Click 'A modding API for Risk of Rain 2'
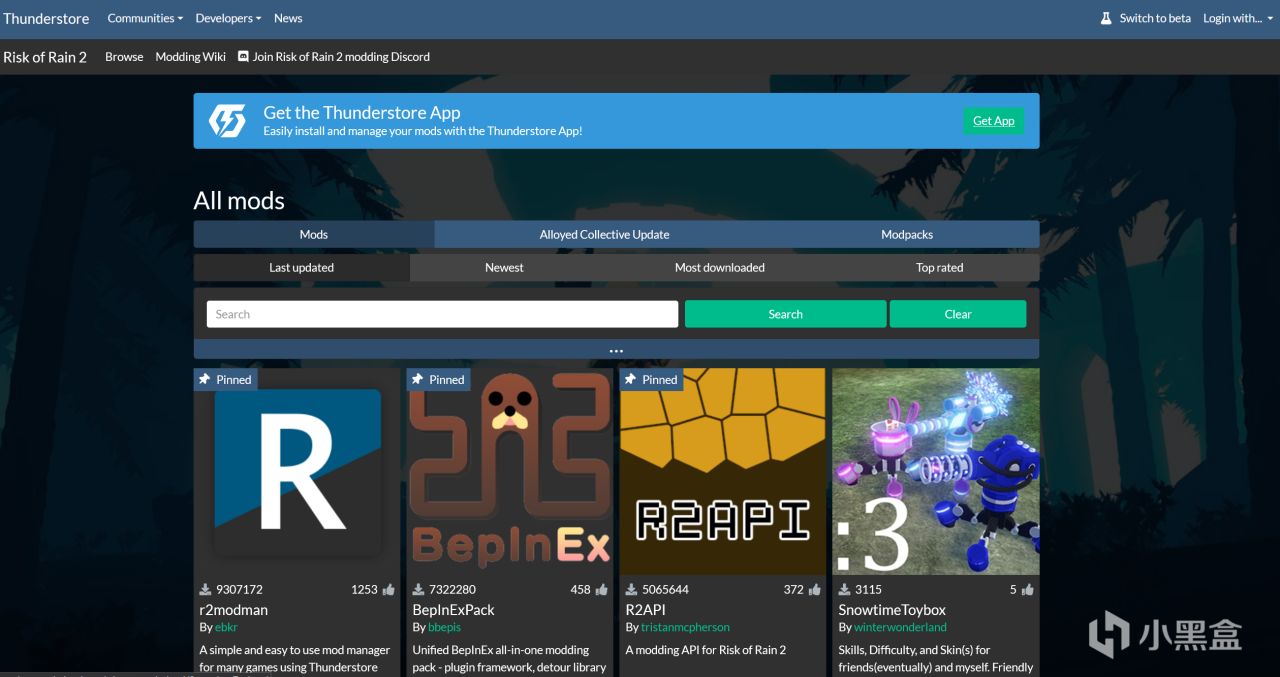 706,650
